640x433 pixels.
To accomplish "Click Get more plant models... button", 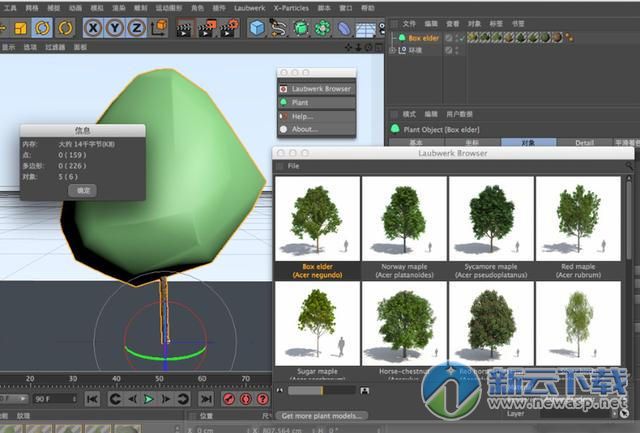I will click(322, 416).
